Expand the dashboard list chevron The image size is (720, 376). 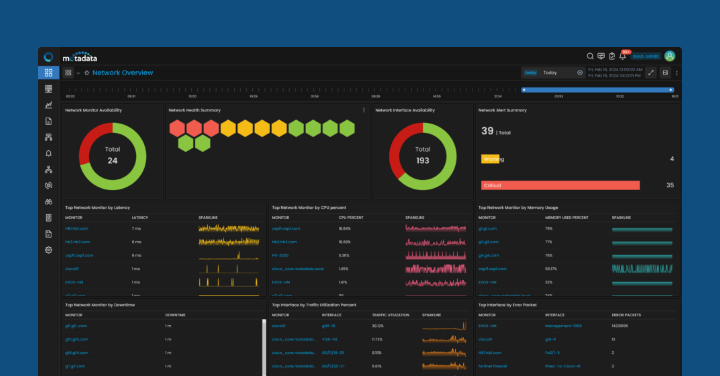coord(78,73)
